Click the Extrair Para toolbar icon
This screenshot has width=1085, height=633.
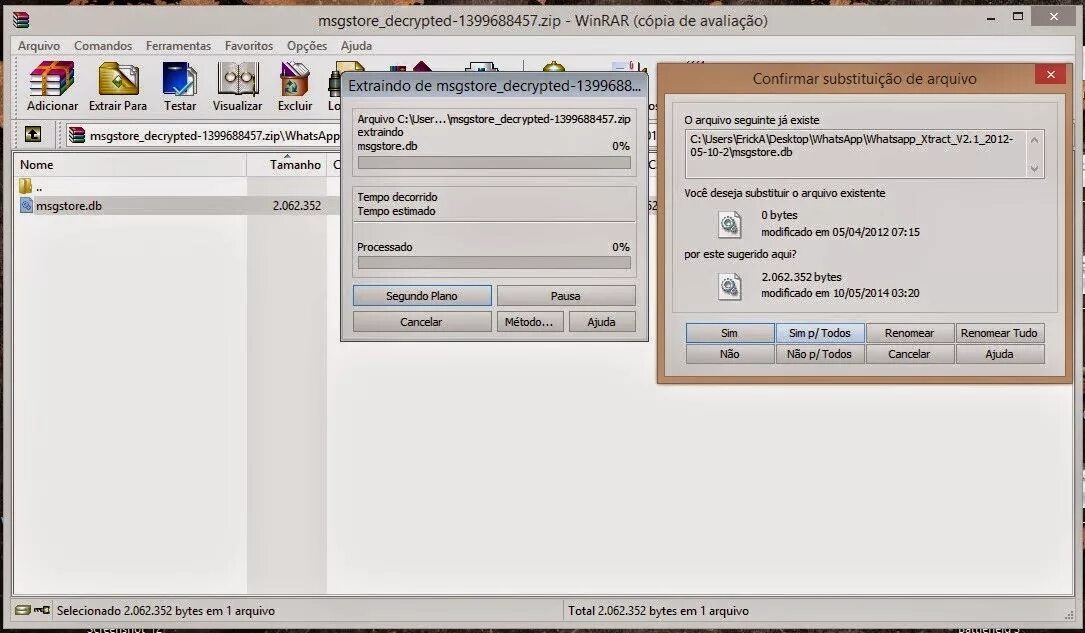118,79
